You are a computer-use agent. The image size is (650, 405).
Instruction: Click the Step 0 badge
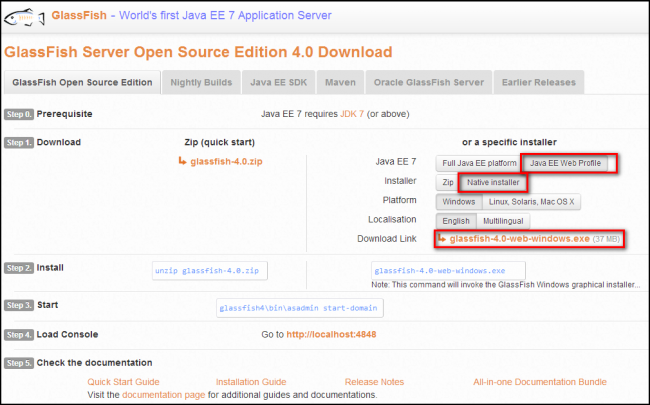click(19, 114)
